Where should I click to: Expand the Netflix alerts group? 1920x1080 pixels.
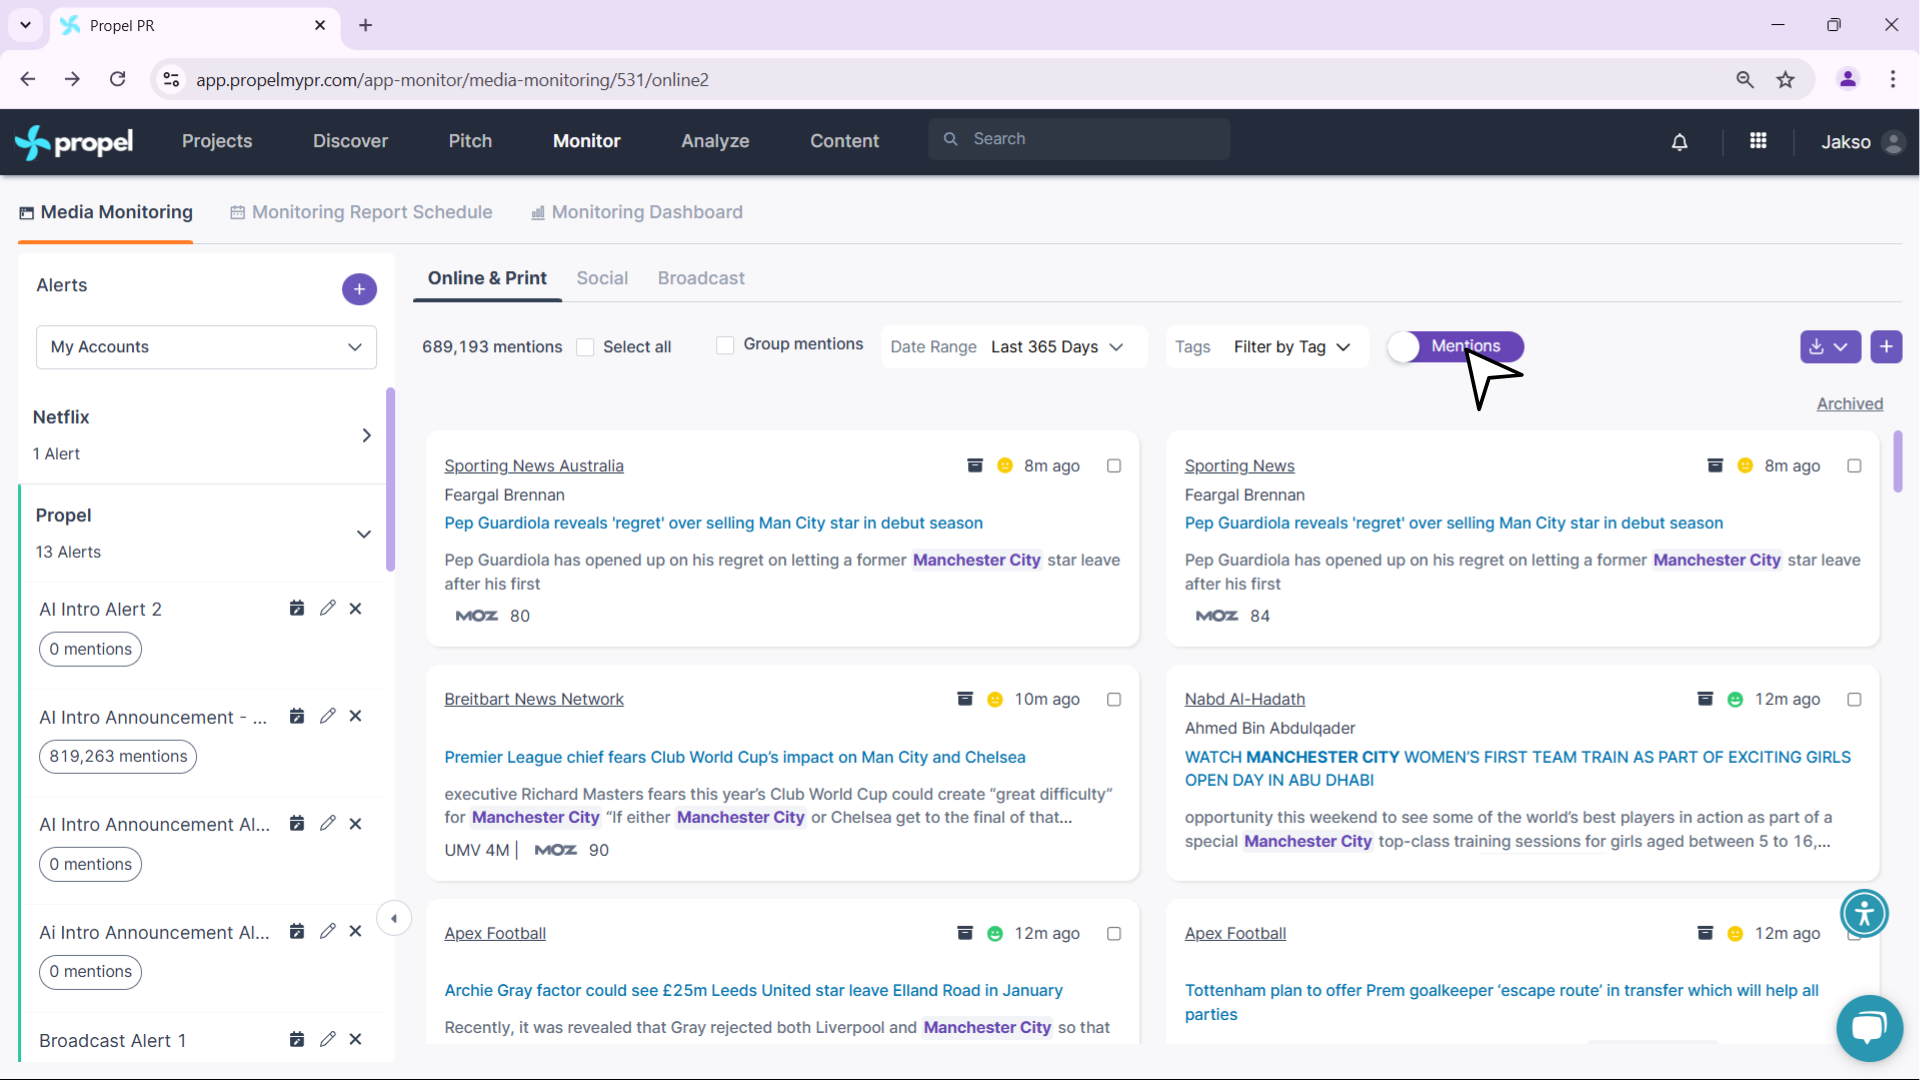tap(366, 435)
